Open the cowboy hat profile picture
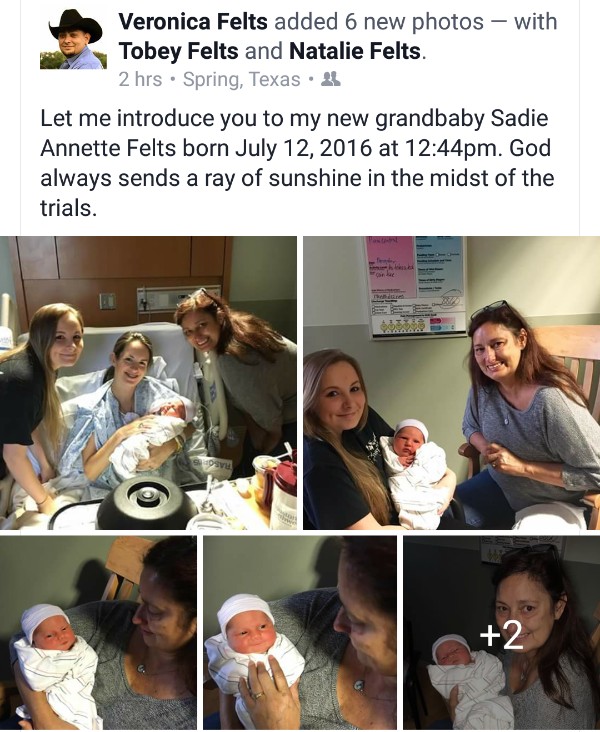This screenshot has height=732, width=600. pyautogui.click(x=73, y=39)
